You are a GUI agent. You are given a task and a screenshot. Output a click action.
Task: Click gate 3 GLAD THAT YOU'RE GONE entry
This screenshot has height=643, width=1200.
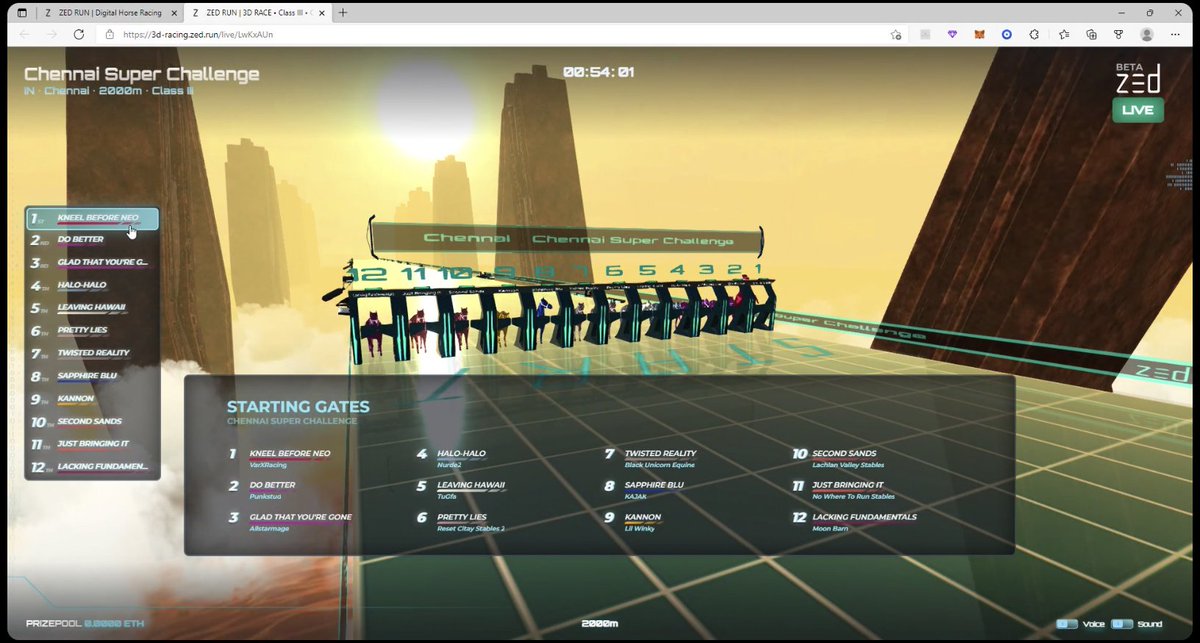click(291, 522)
